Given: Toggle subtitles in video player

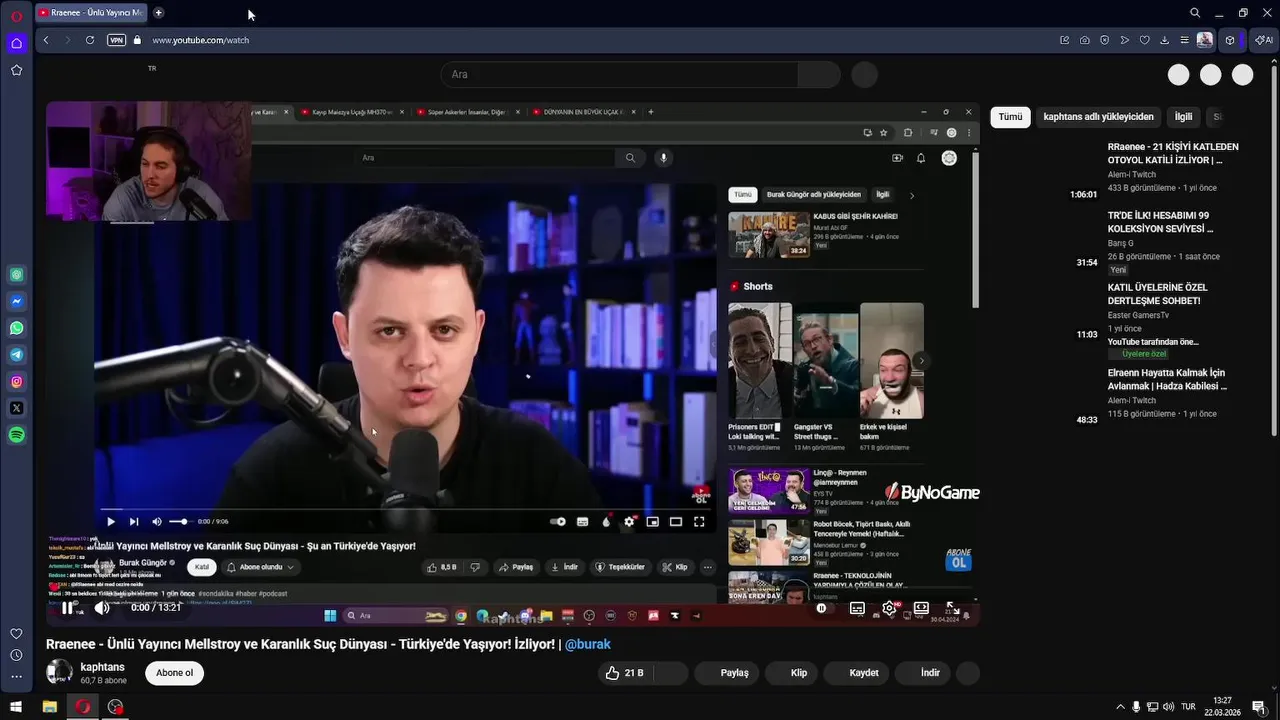Looking at the screenshot, I should [857, 608].
